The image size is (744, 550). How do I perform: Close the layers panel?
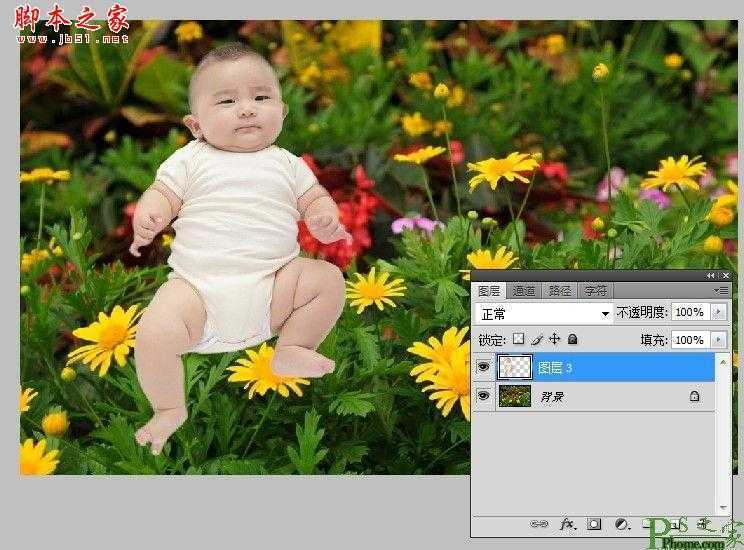tap(725, 275)
